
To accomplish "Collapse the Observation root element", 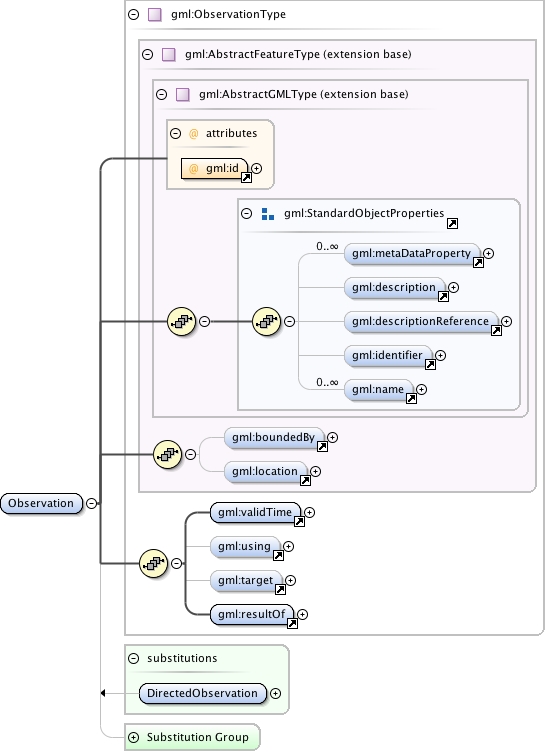I will pyautogui.click(x=91, y=503).
